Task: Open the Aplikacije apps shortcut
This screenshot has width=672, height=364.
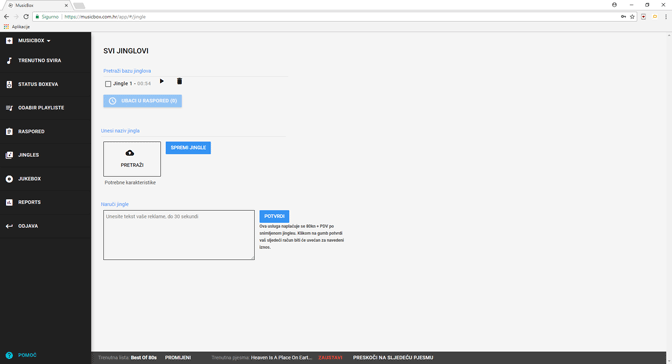Action: point(17,27)
